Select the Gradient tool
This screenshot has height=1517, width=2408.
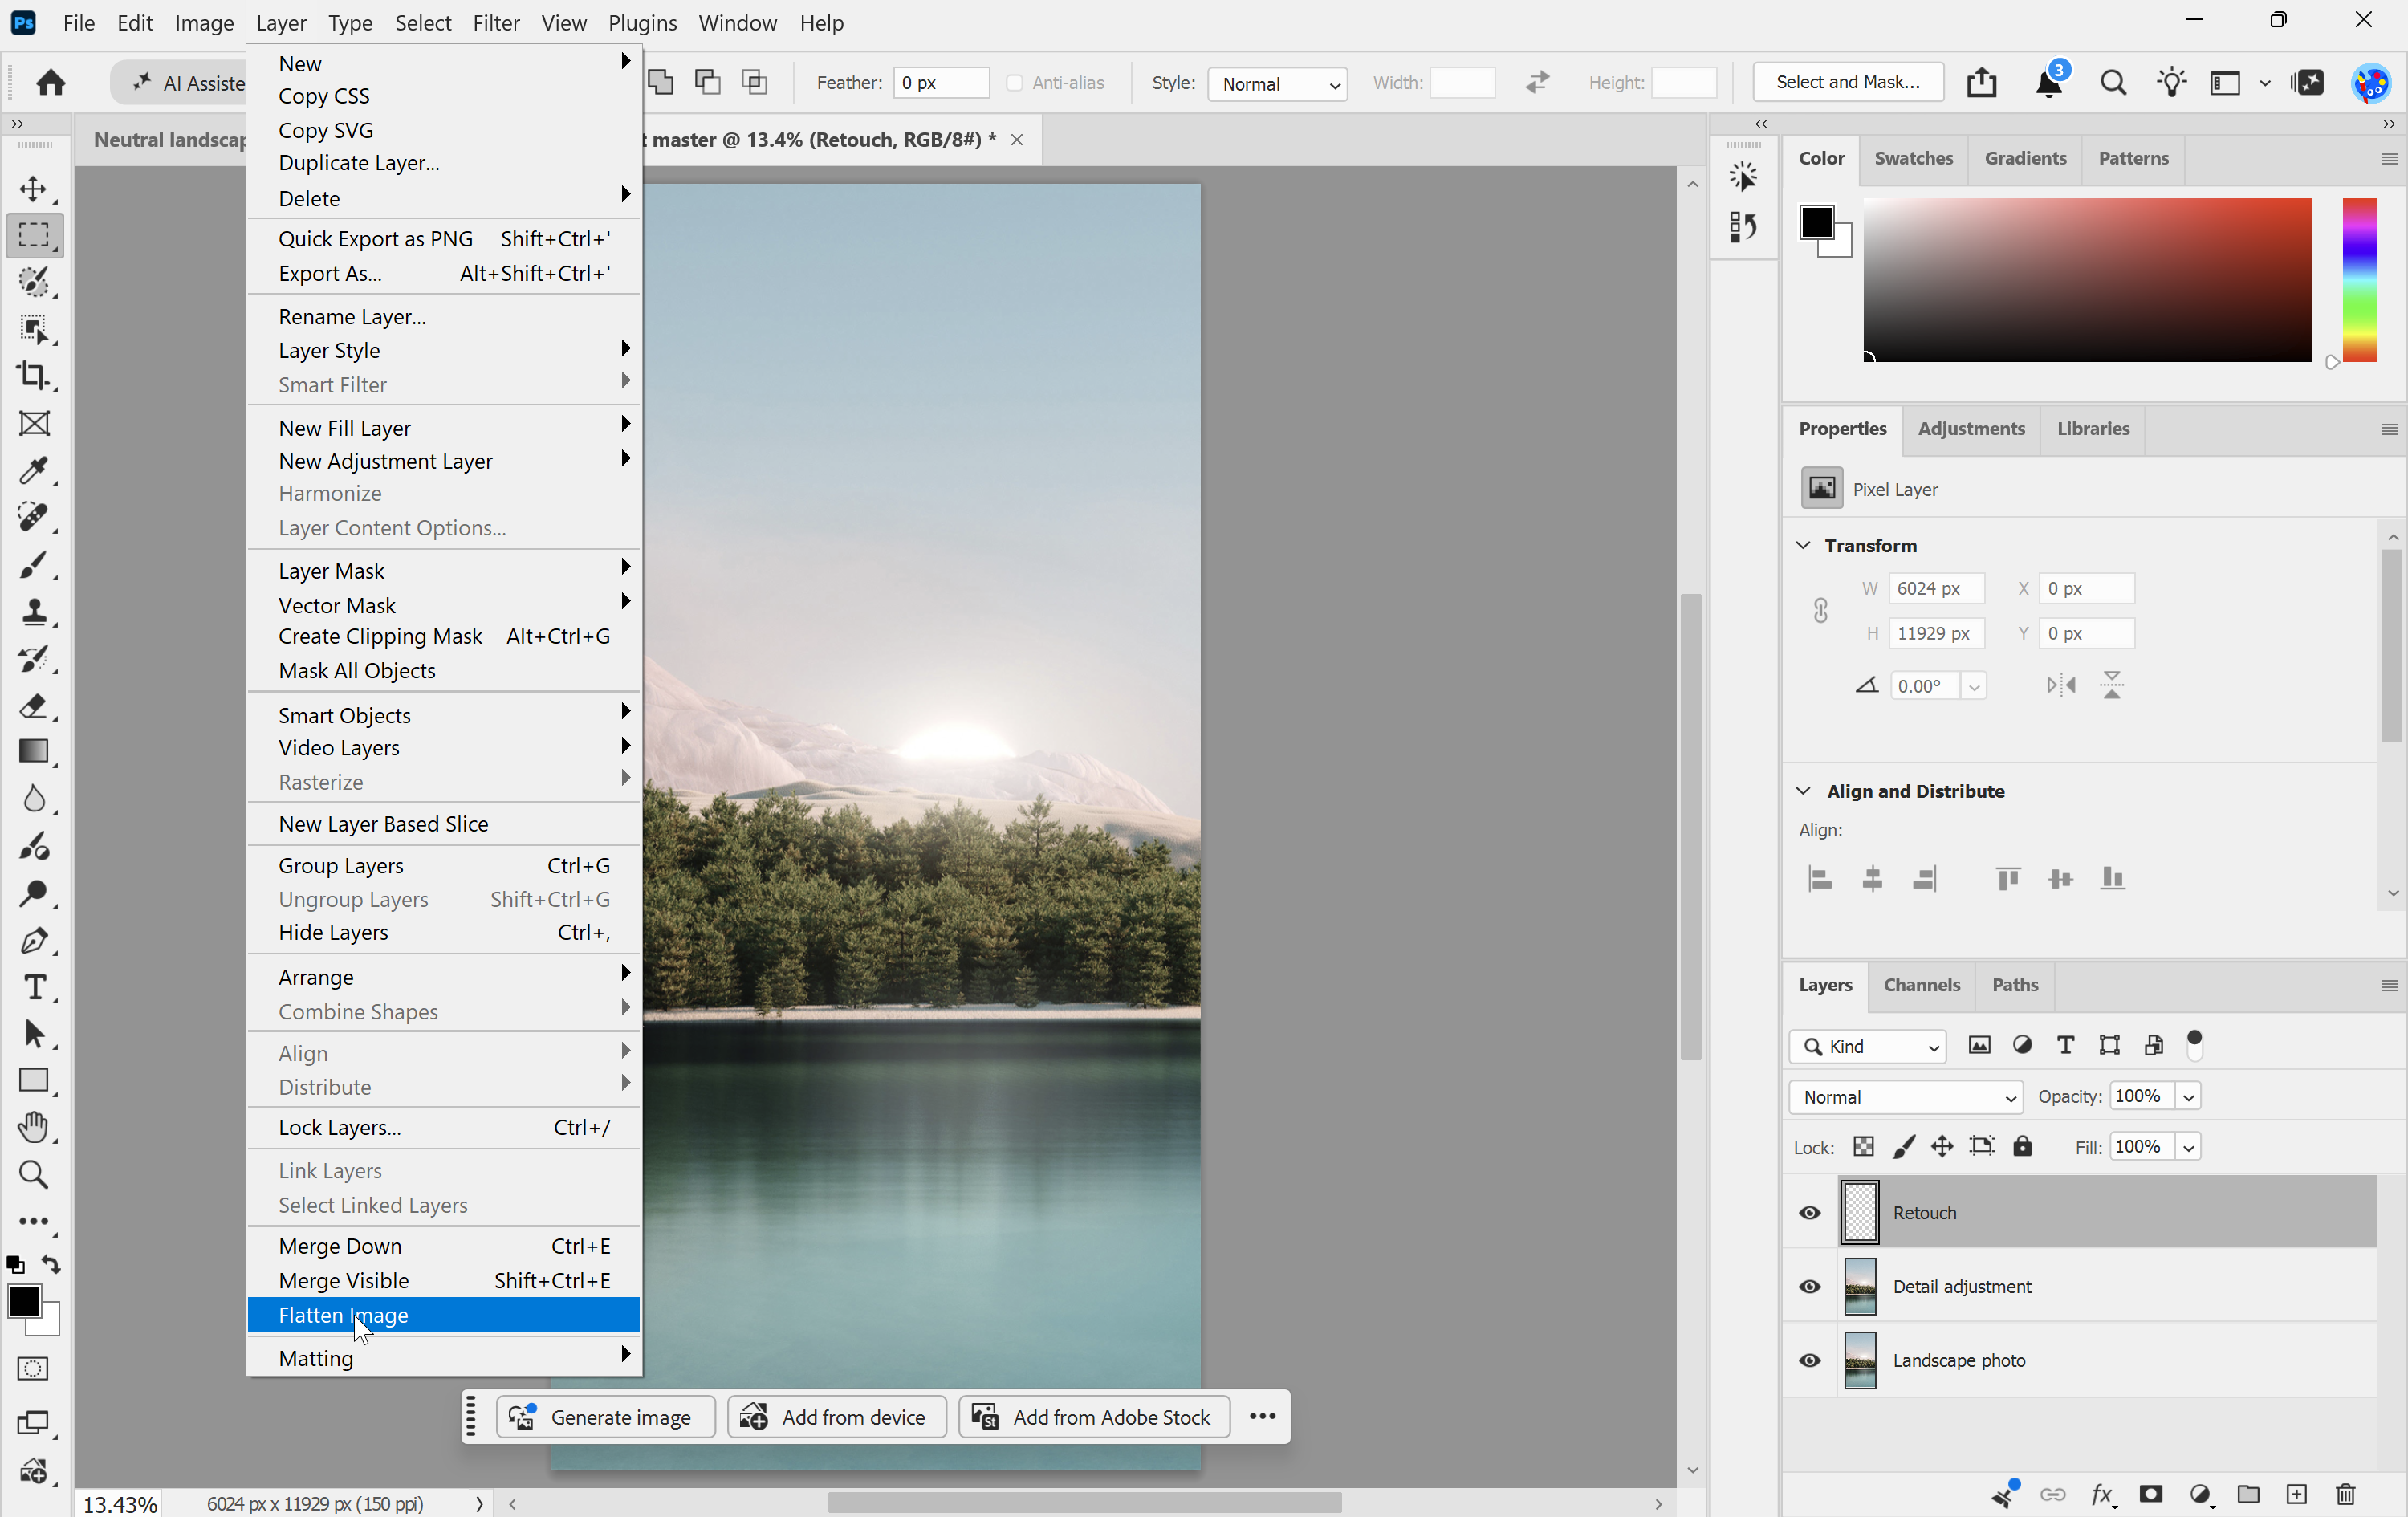[x=34, y=752]
